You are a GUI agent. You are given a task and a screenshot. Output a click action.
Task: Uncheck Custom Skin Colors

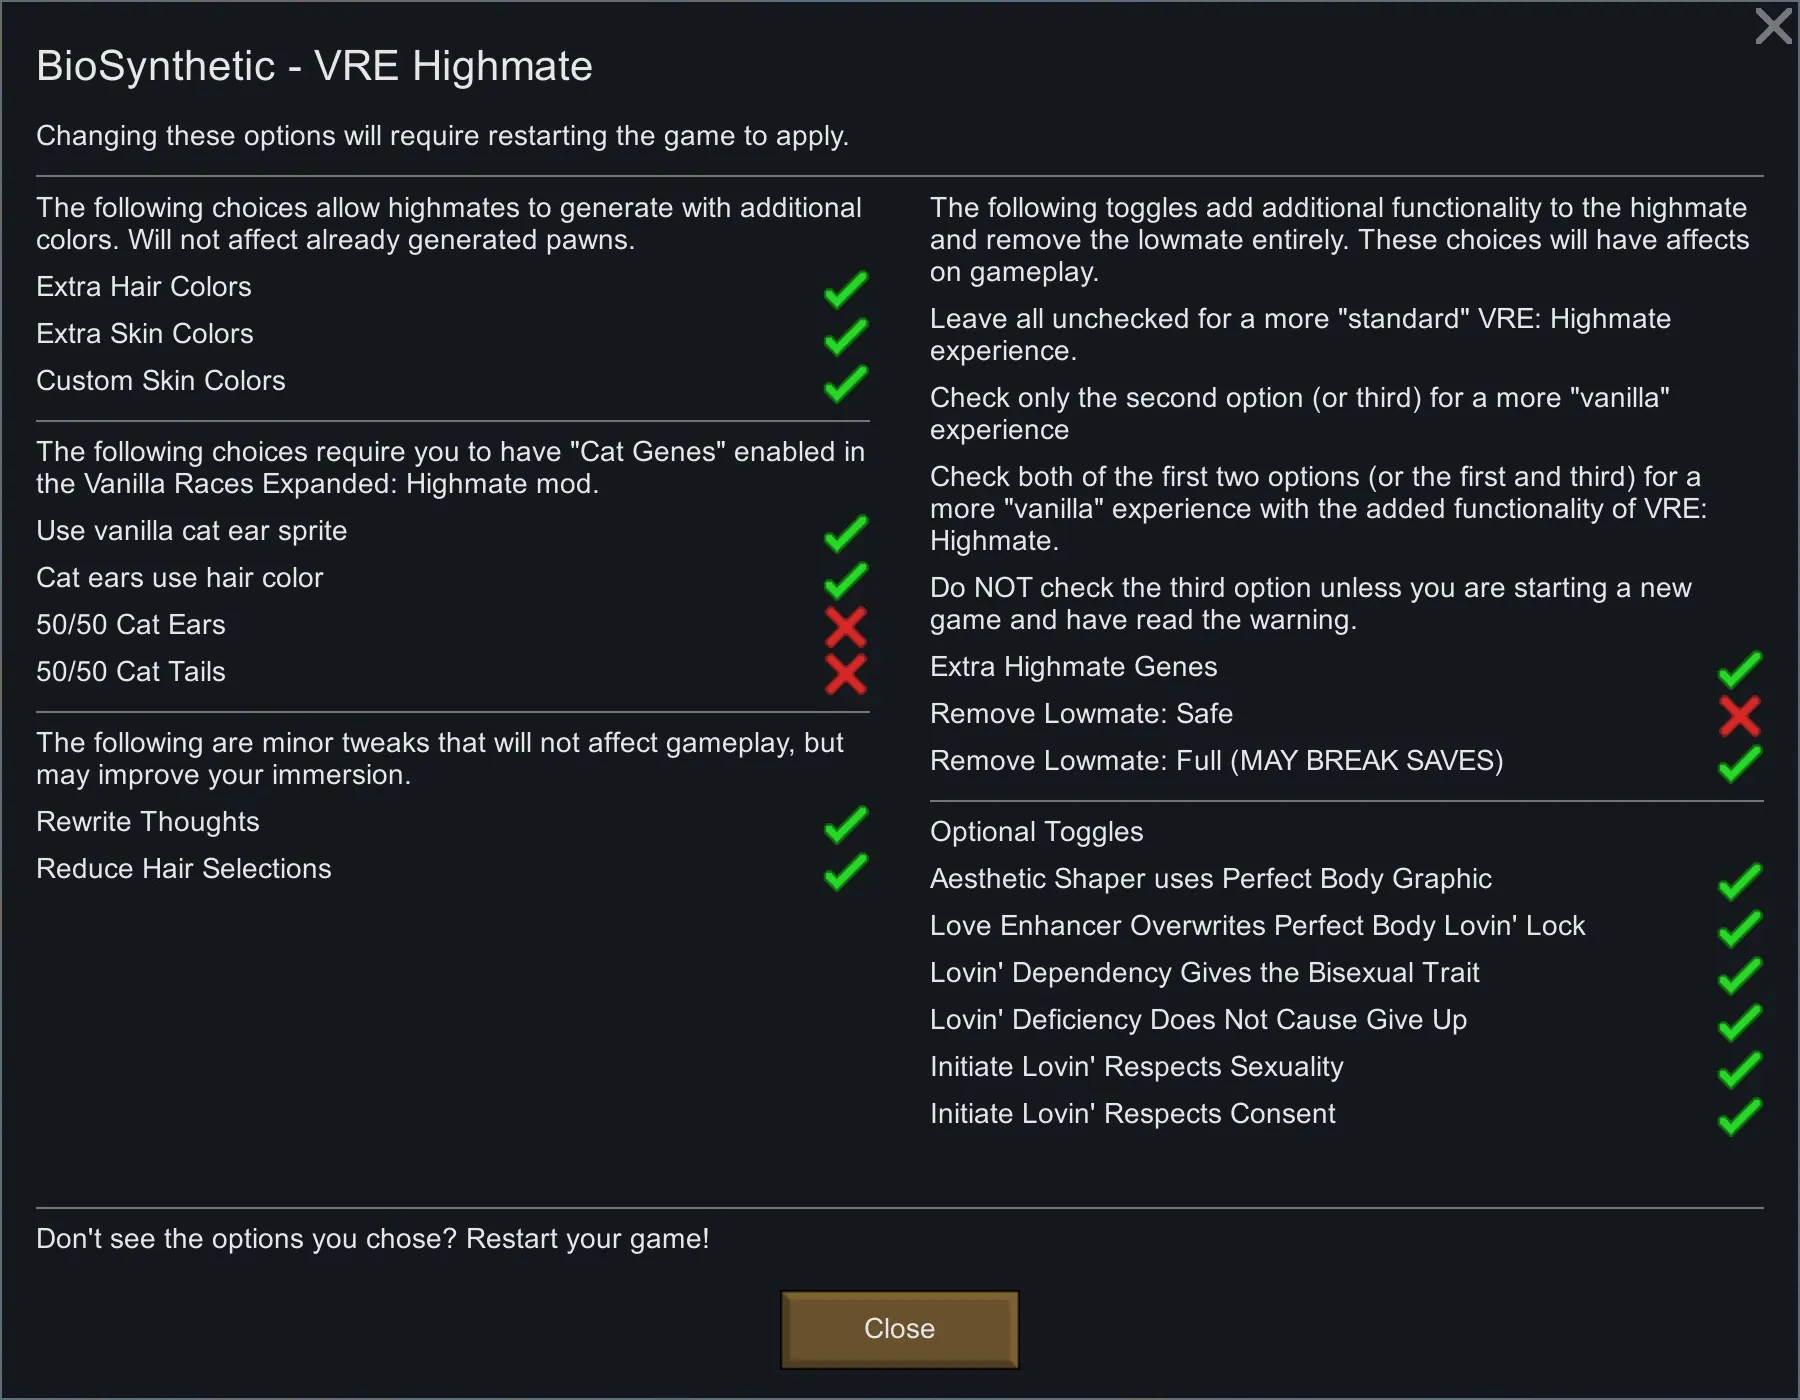tap(845, 383)
